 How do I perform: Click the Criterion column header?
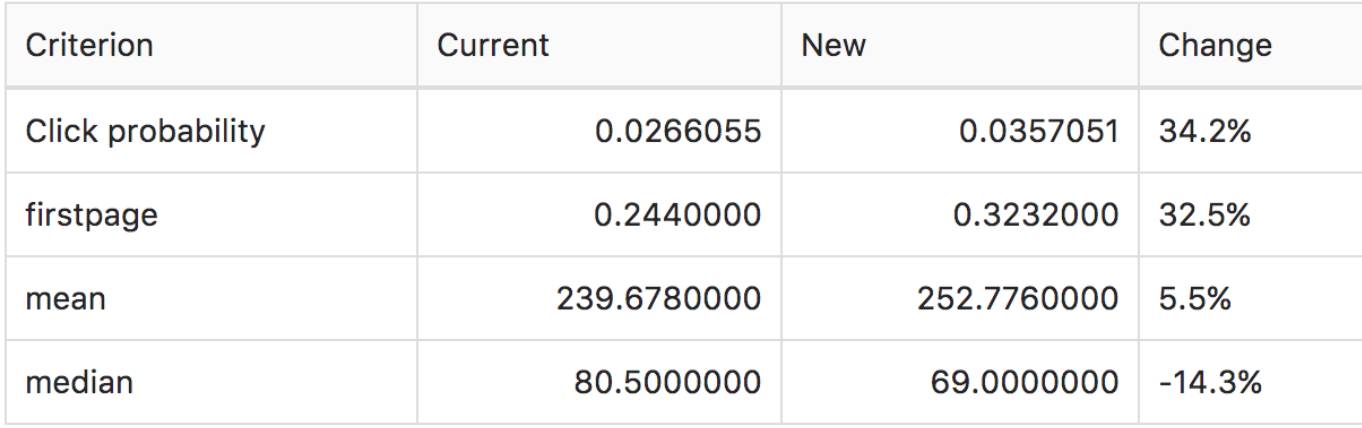[89, 46]
